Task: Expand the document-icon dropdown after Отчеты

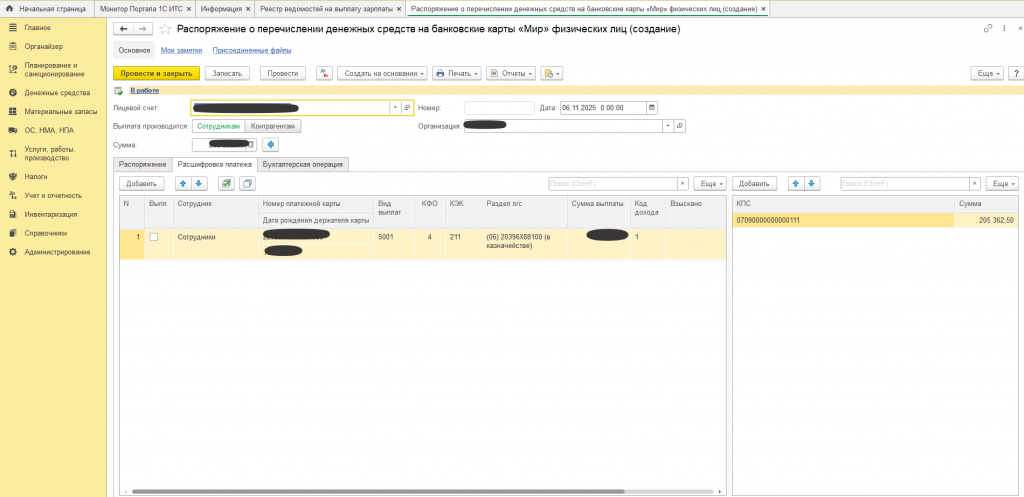Action: (x=552, y=74)
